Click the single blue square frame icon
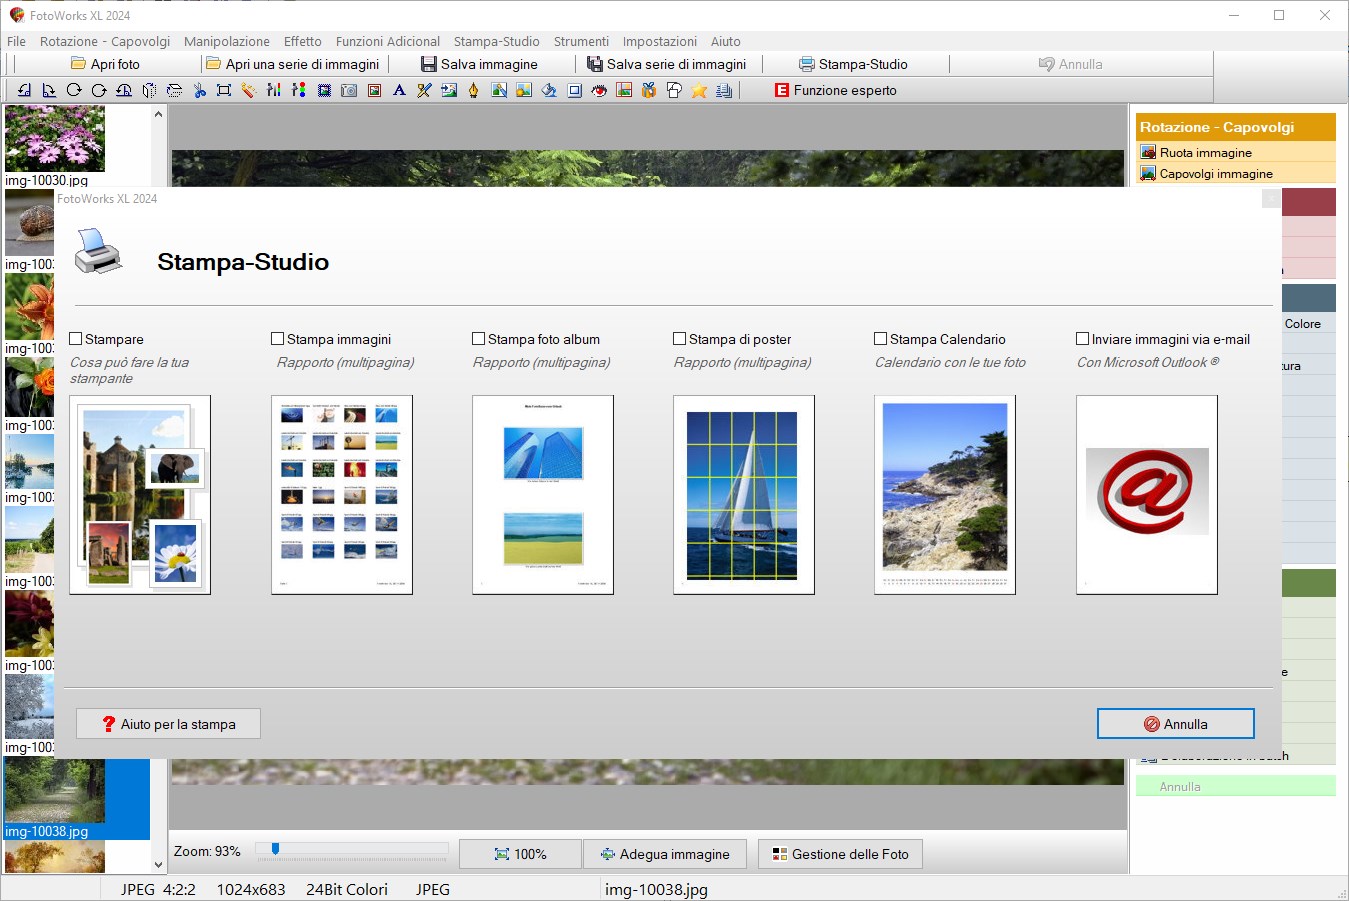1349x901 pixels. pyautogui.click(x=574, y=90)
